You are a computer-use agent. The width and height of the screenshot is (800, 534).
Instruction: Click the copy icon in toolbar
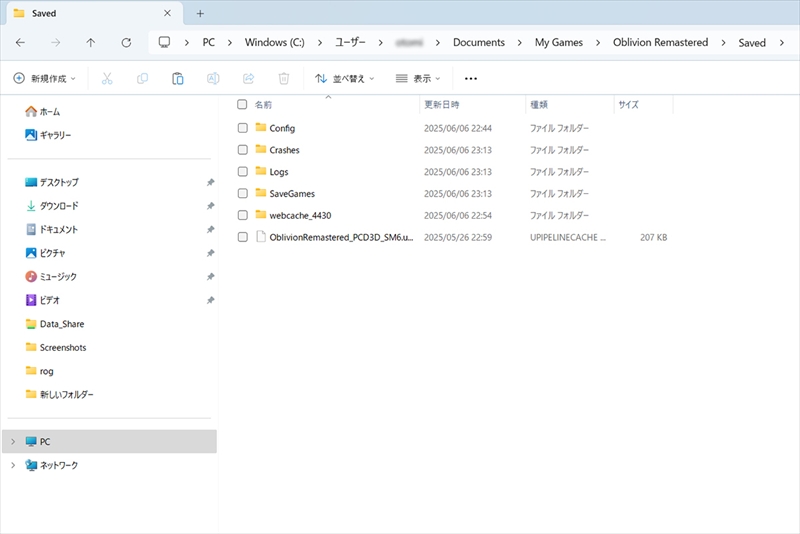(x=142, y=79)
